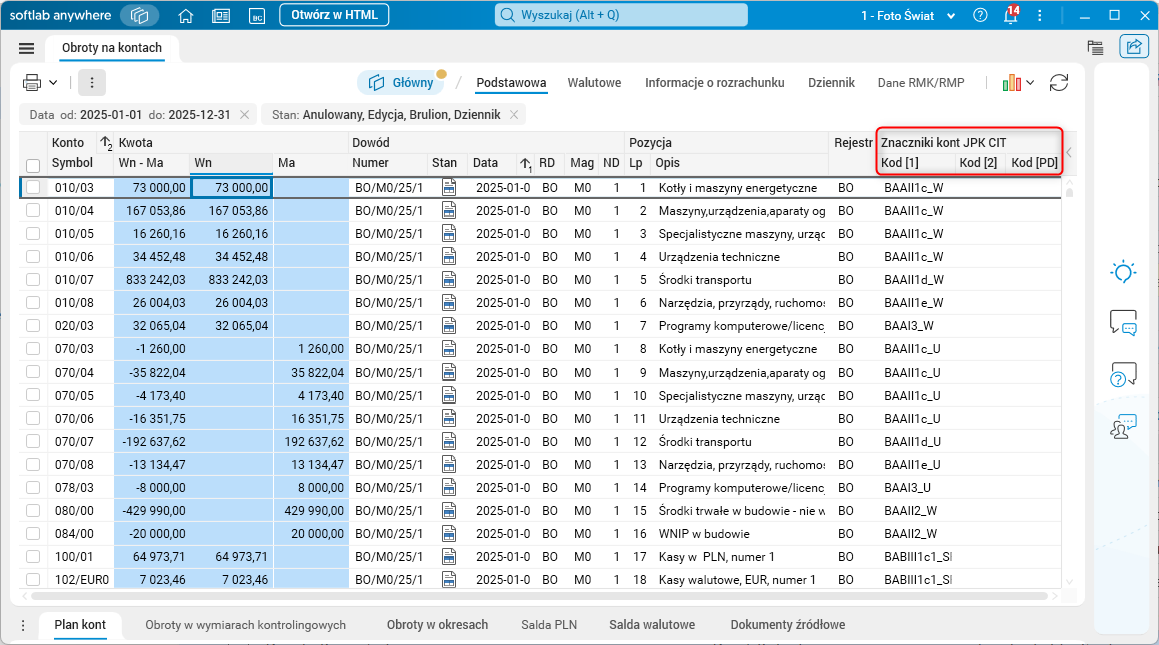Click the share/export icon top right
This screenshot has height=645, width=1159.
tap(1133, 47)
